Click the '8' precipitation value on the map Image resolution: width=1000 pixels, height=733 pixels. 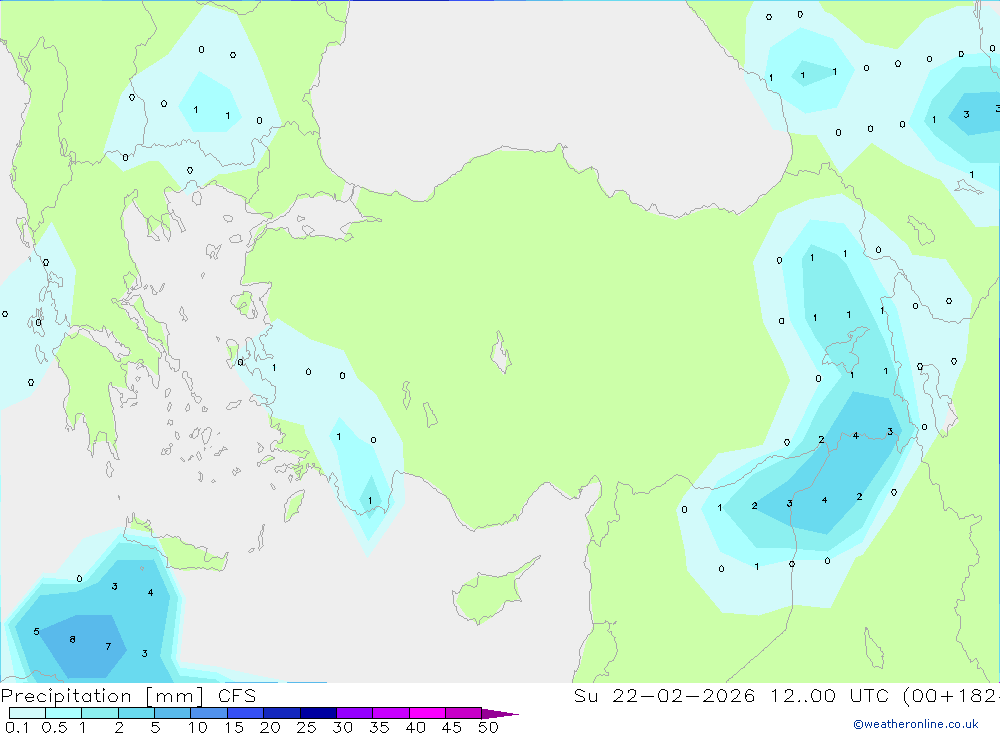[73, 639]
